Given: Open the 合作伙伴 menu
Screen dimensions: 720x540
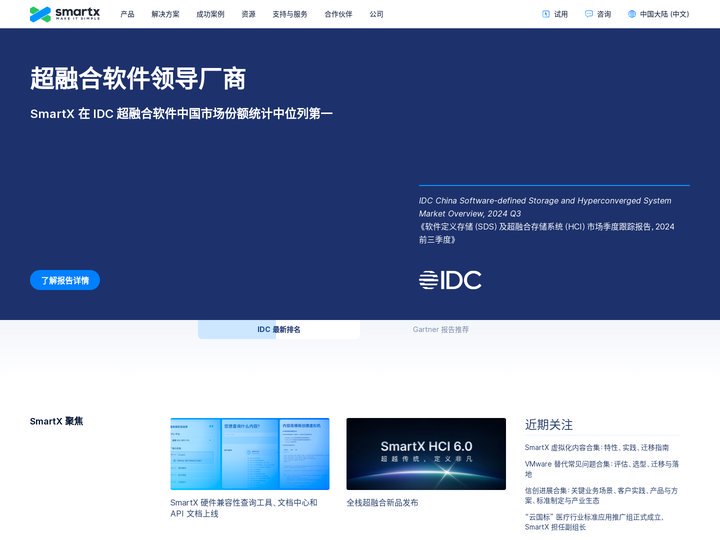Looking at the screenshot, I should pyautogui.click(x=338, y=14).
